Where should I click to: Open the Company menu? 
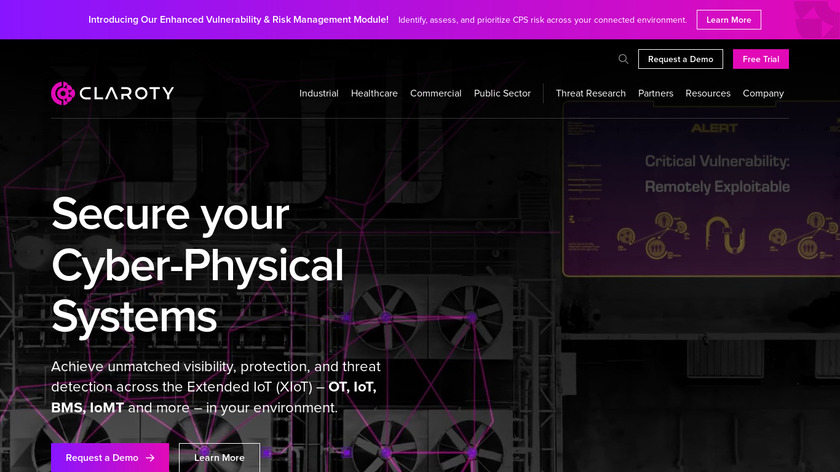[763, 93]
